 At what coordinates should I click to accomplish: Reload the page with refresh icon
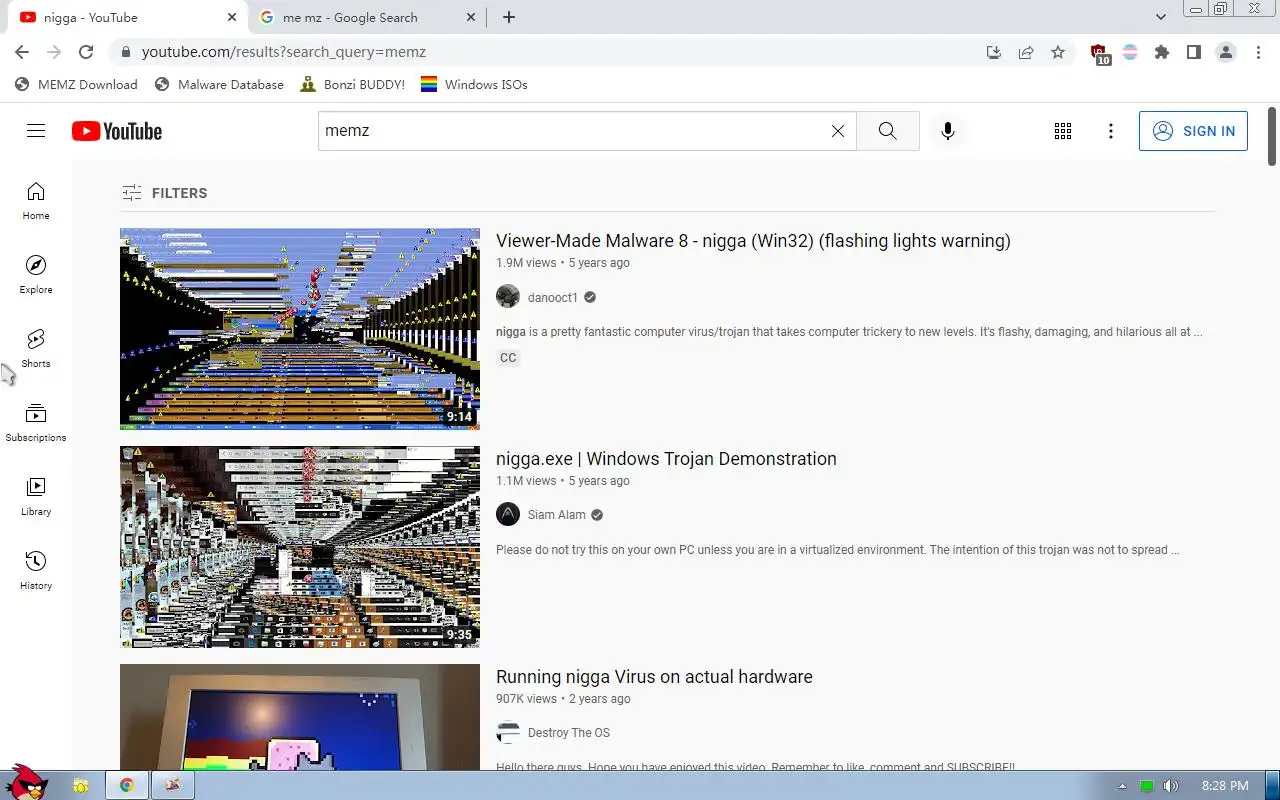pos(86,52)
